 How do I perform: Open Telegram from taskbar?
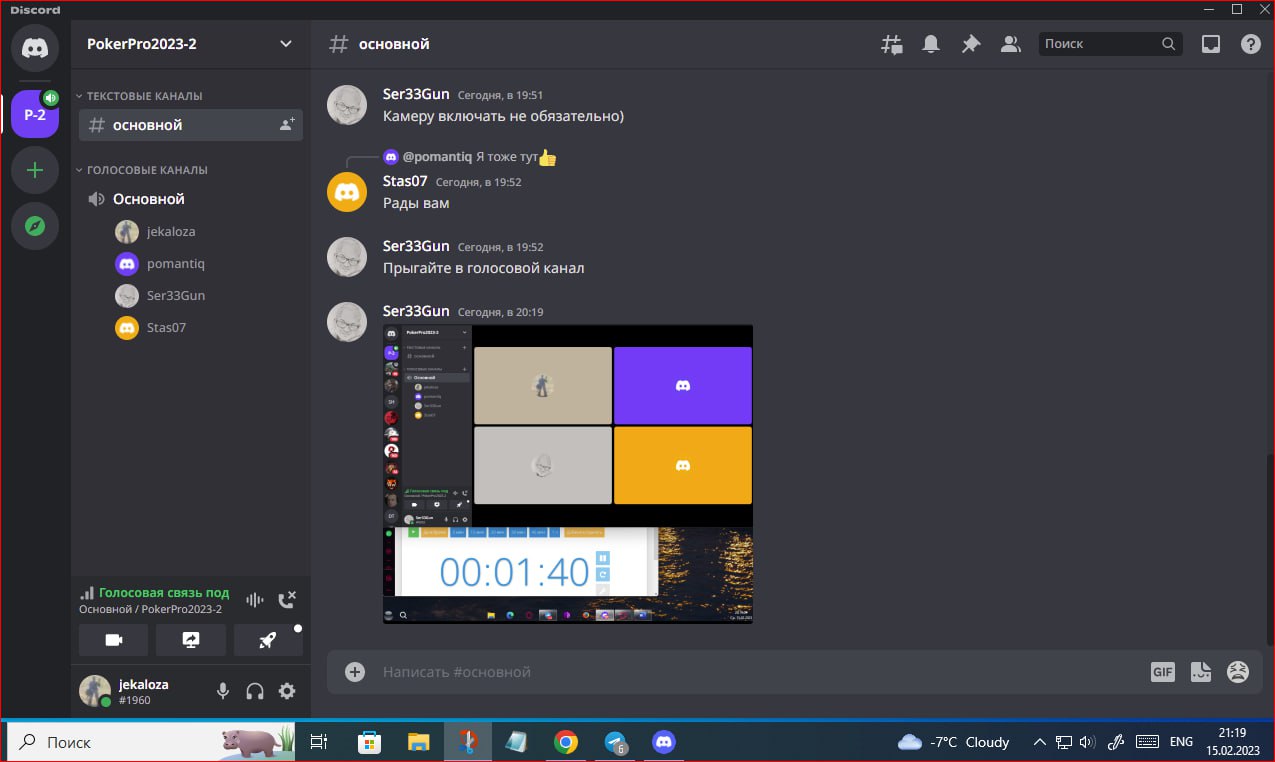615,742
